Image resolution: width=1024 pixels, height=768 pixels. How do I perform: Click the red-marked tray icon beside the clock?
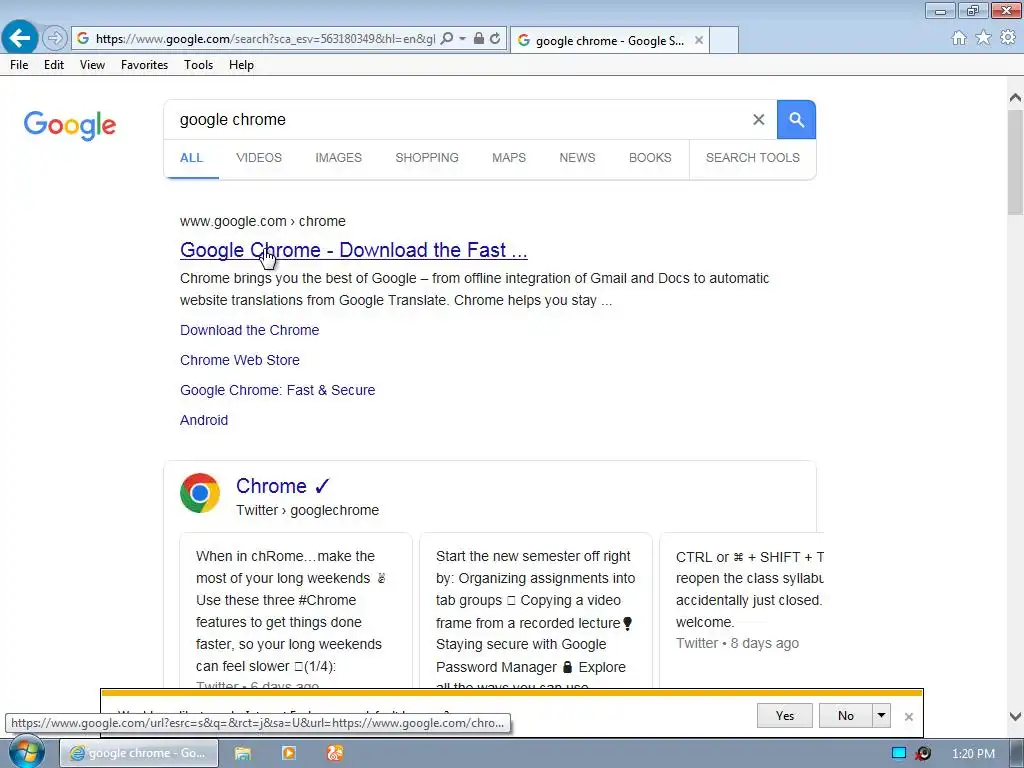[923, 754]
